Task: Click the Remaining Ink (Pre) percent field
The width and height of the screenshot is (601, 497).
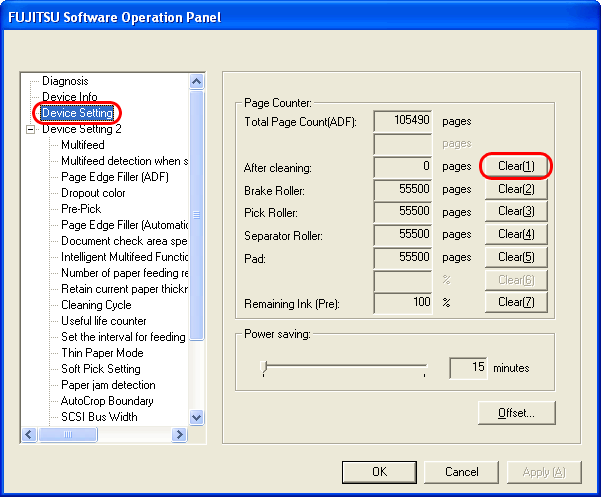Action: (x=403, y=303)
